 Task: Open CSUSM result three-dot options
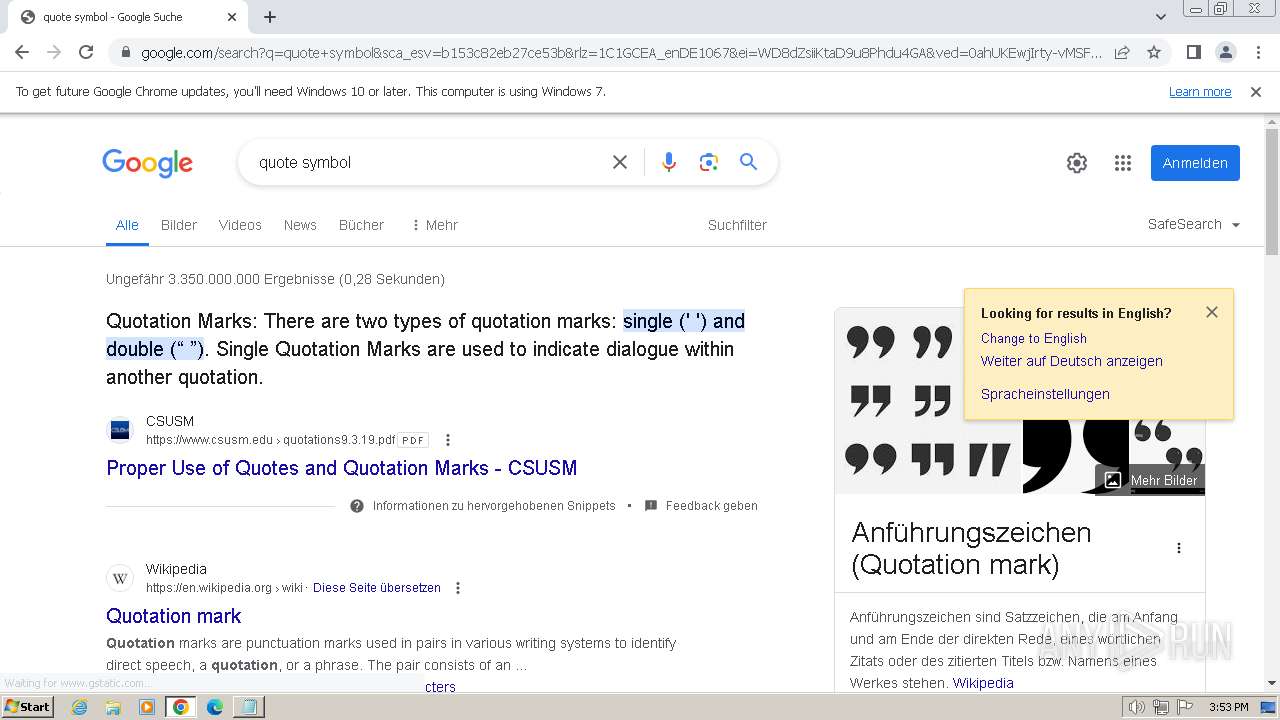(x=448, y=440)
